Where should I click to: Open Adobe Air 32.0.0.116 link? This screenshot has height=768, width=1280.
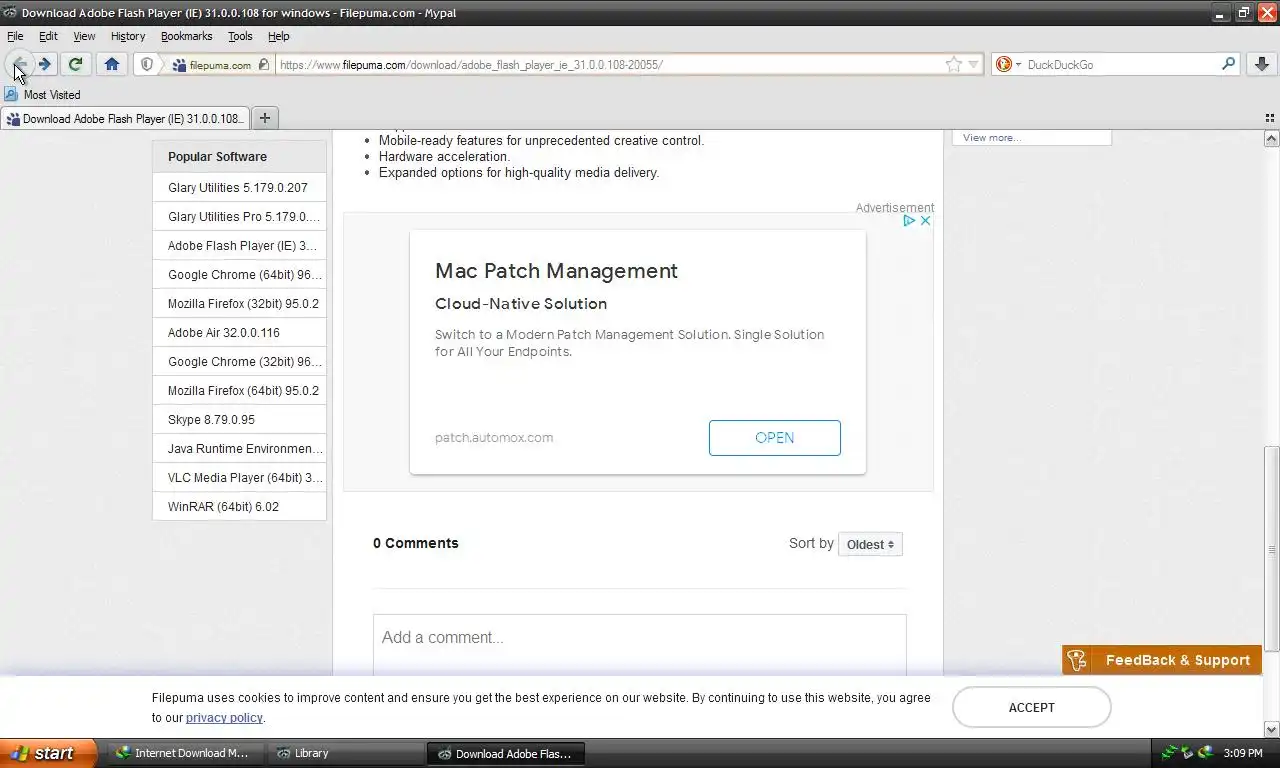(x=224, y=333)
